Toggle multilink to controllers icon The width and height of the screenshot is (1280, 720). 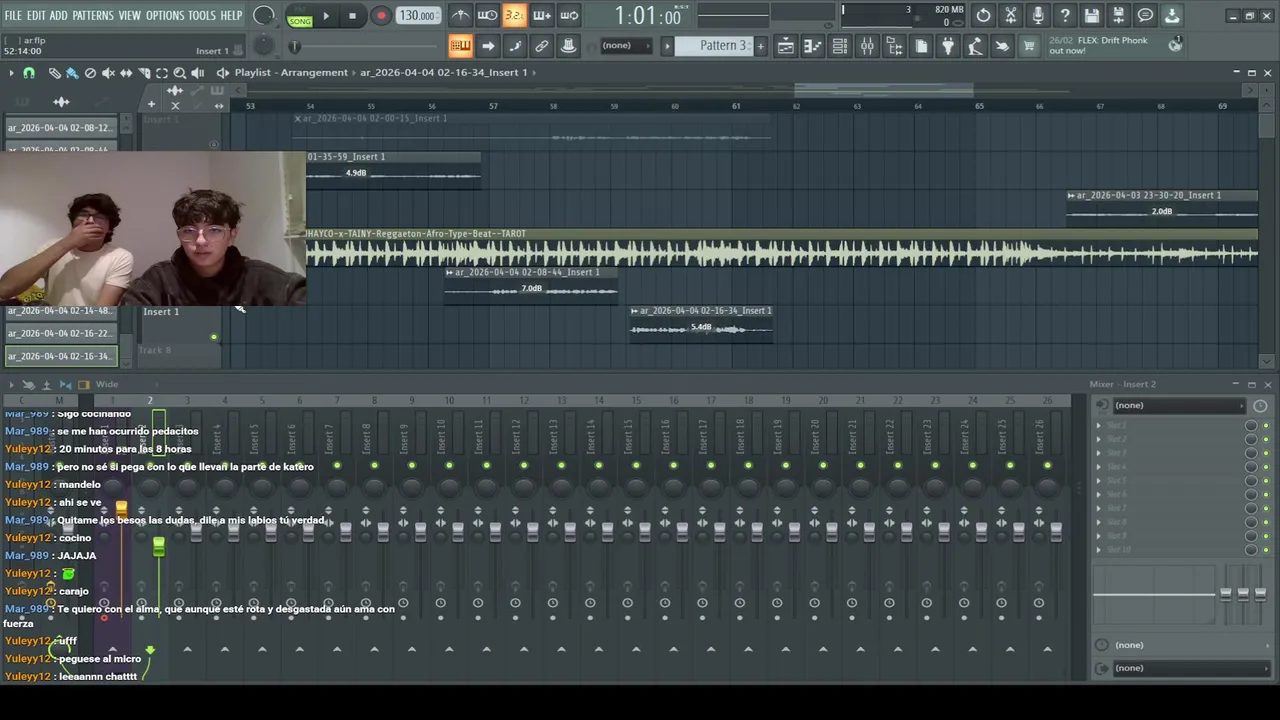541,46
